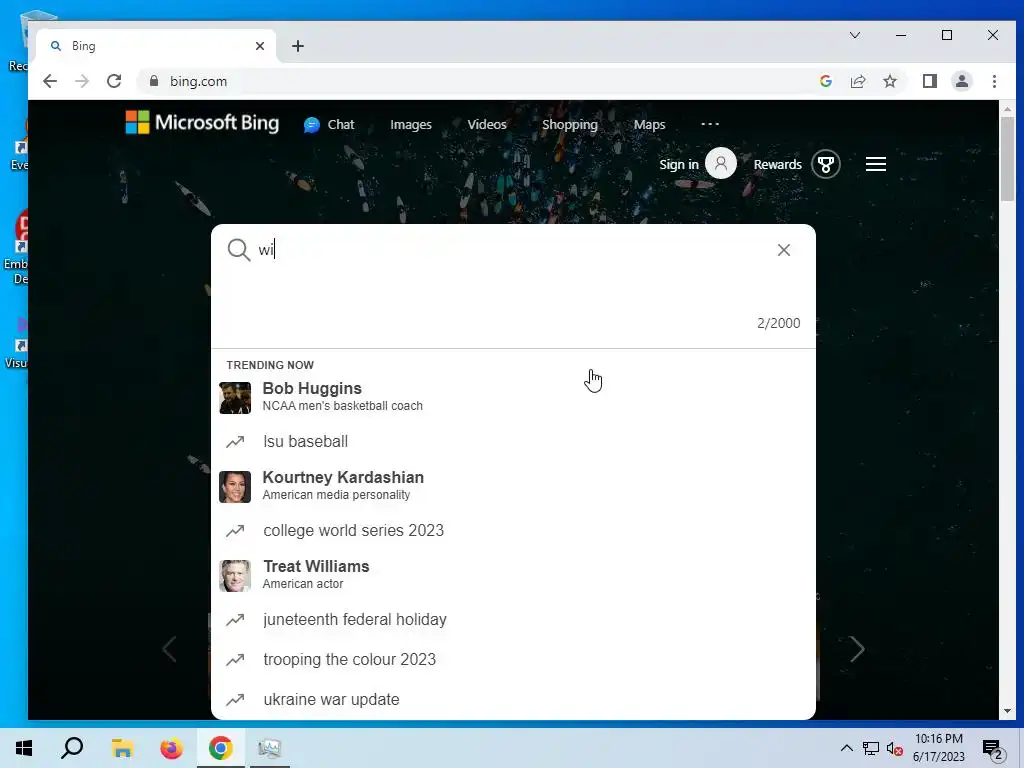Click the Google icon in address bar
This screenshot has width=1024, height=768.
click(x=826, y=81)
